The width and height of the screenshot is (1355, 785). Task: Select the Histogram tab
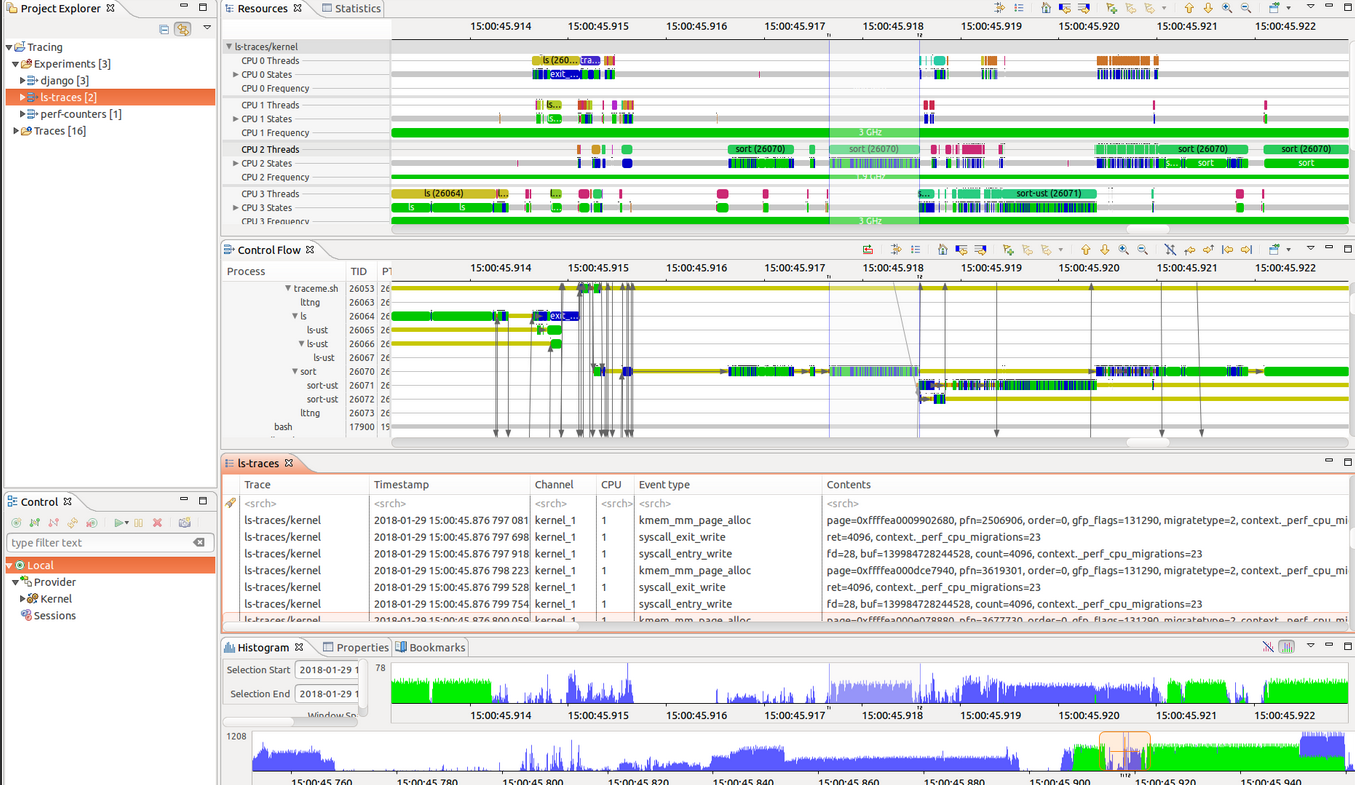264,647
